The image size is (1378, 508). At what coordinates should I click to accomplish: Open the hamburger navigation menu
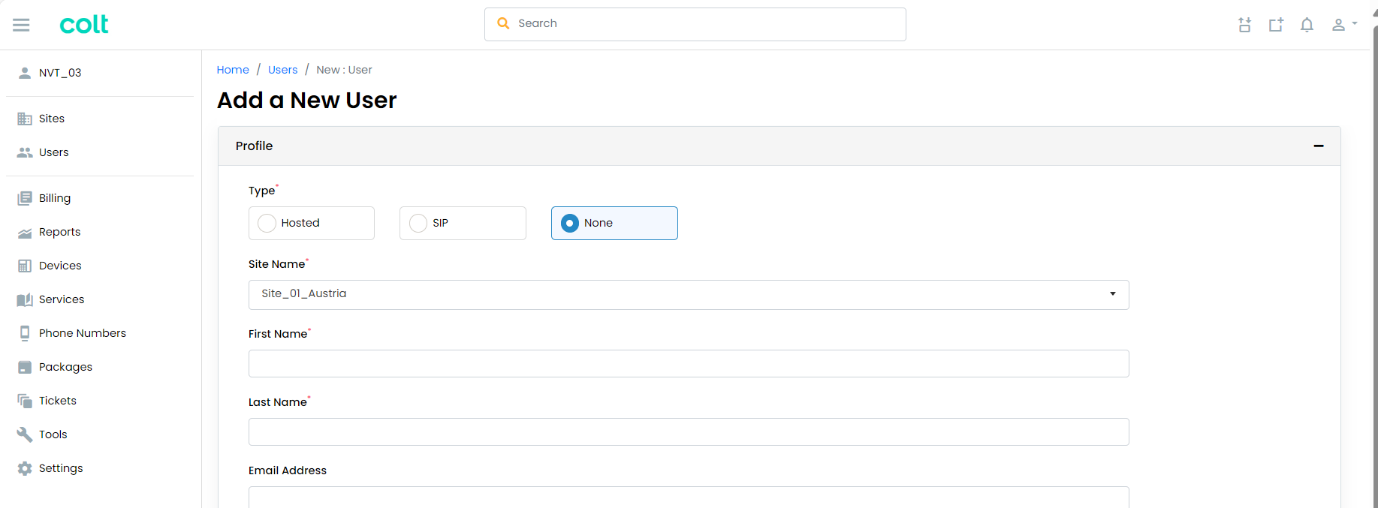click(x=21, y=25)
